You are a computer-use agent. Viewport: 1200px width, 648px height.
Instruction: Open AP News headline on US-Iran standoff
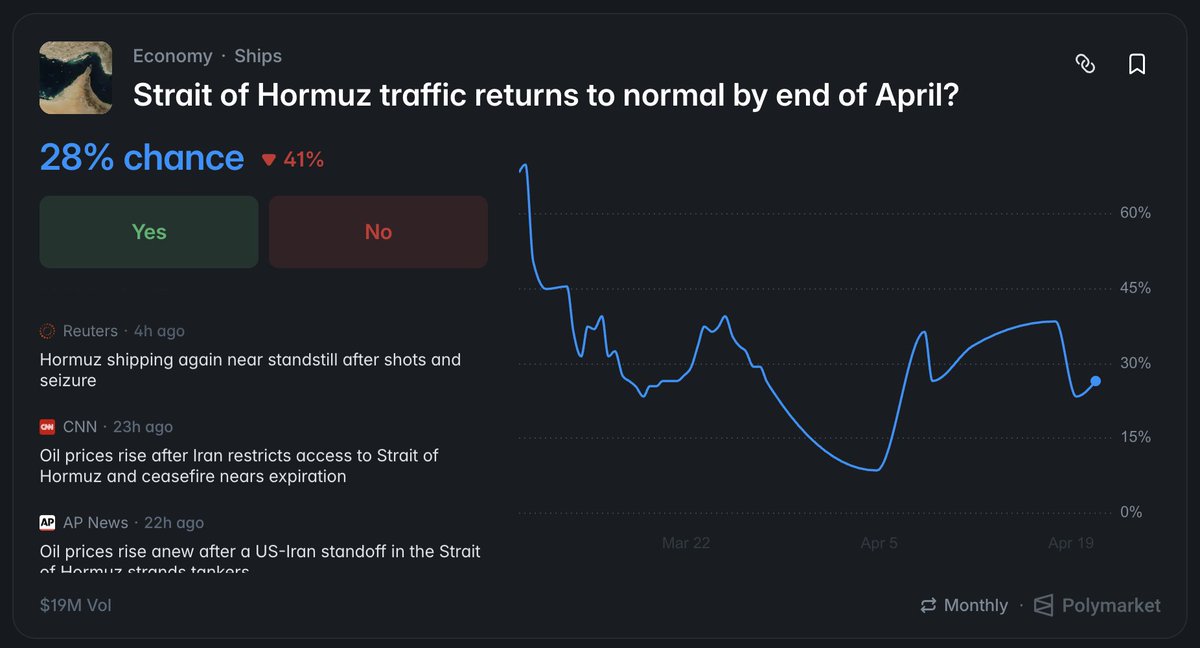point(260,552)
